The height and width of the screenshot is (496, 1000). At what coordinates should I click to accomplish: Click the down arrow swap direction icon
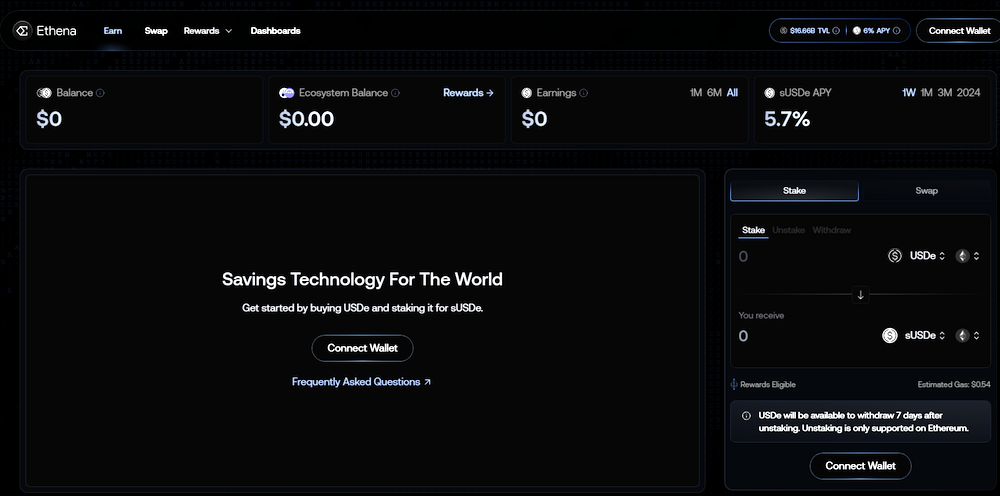tap(860, 295)
